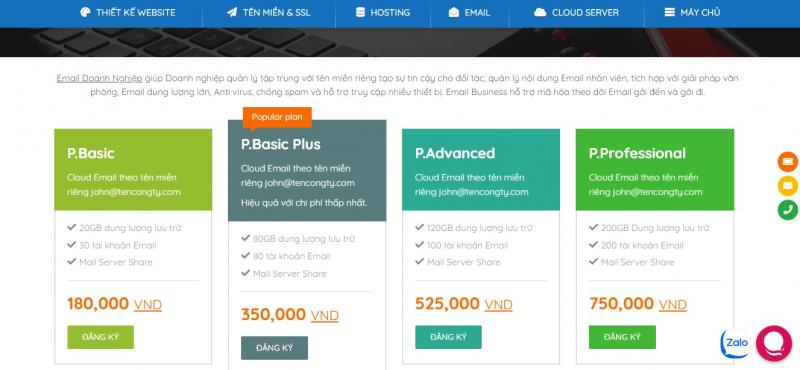Open the Hosting menu item
This screenshot has height=370, width=800.
click(383, 13)
